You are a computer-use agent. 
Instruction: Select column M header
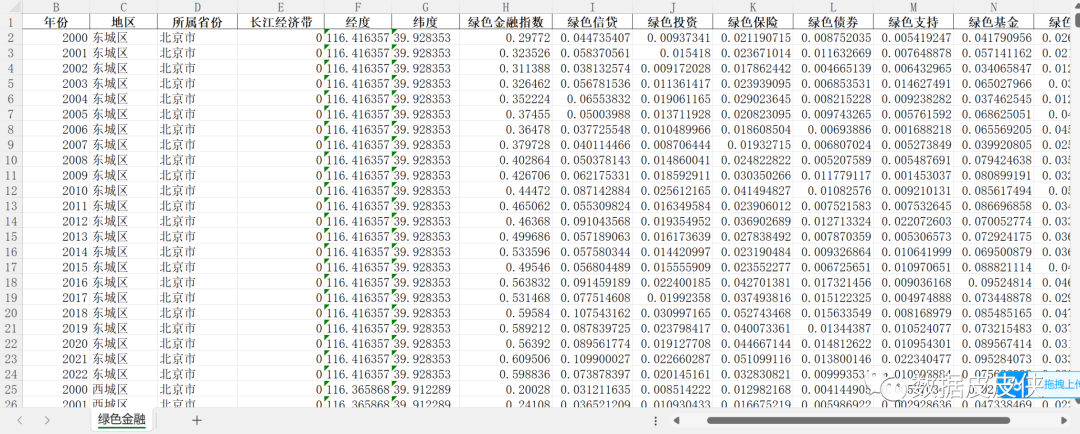click(913, 6)
